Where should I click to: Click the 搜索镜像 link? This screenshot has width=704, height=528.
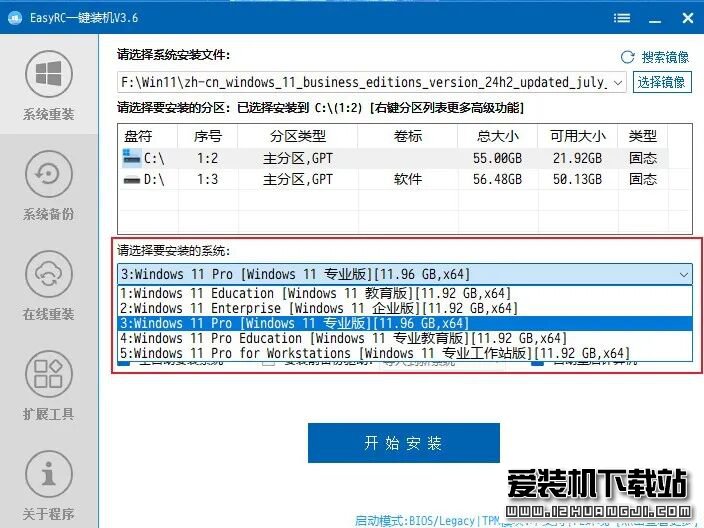click(665, 57)
